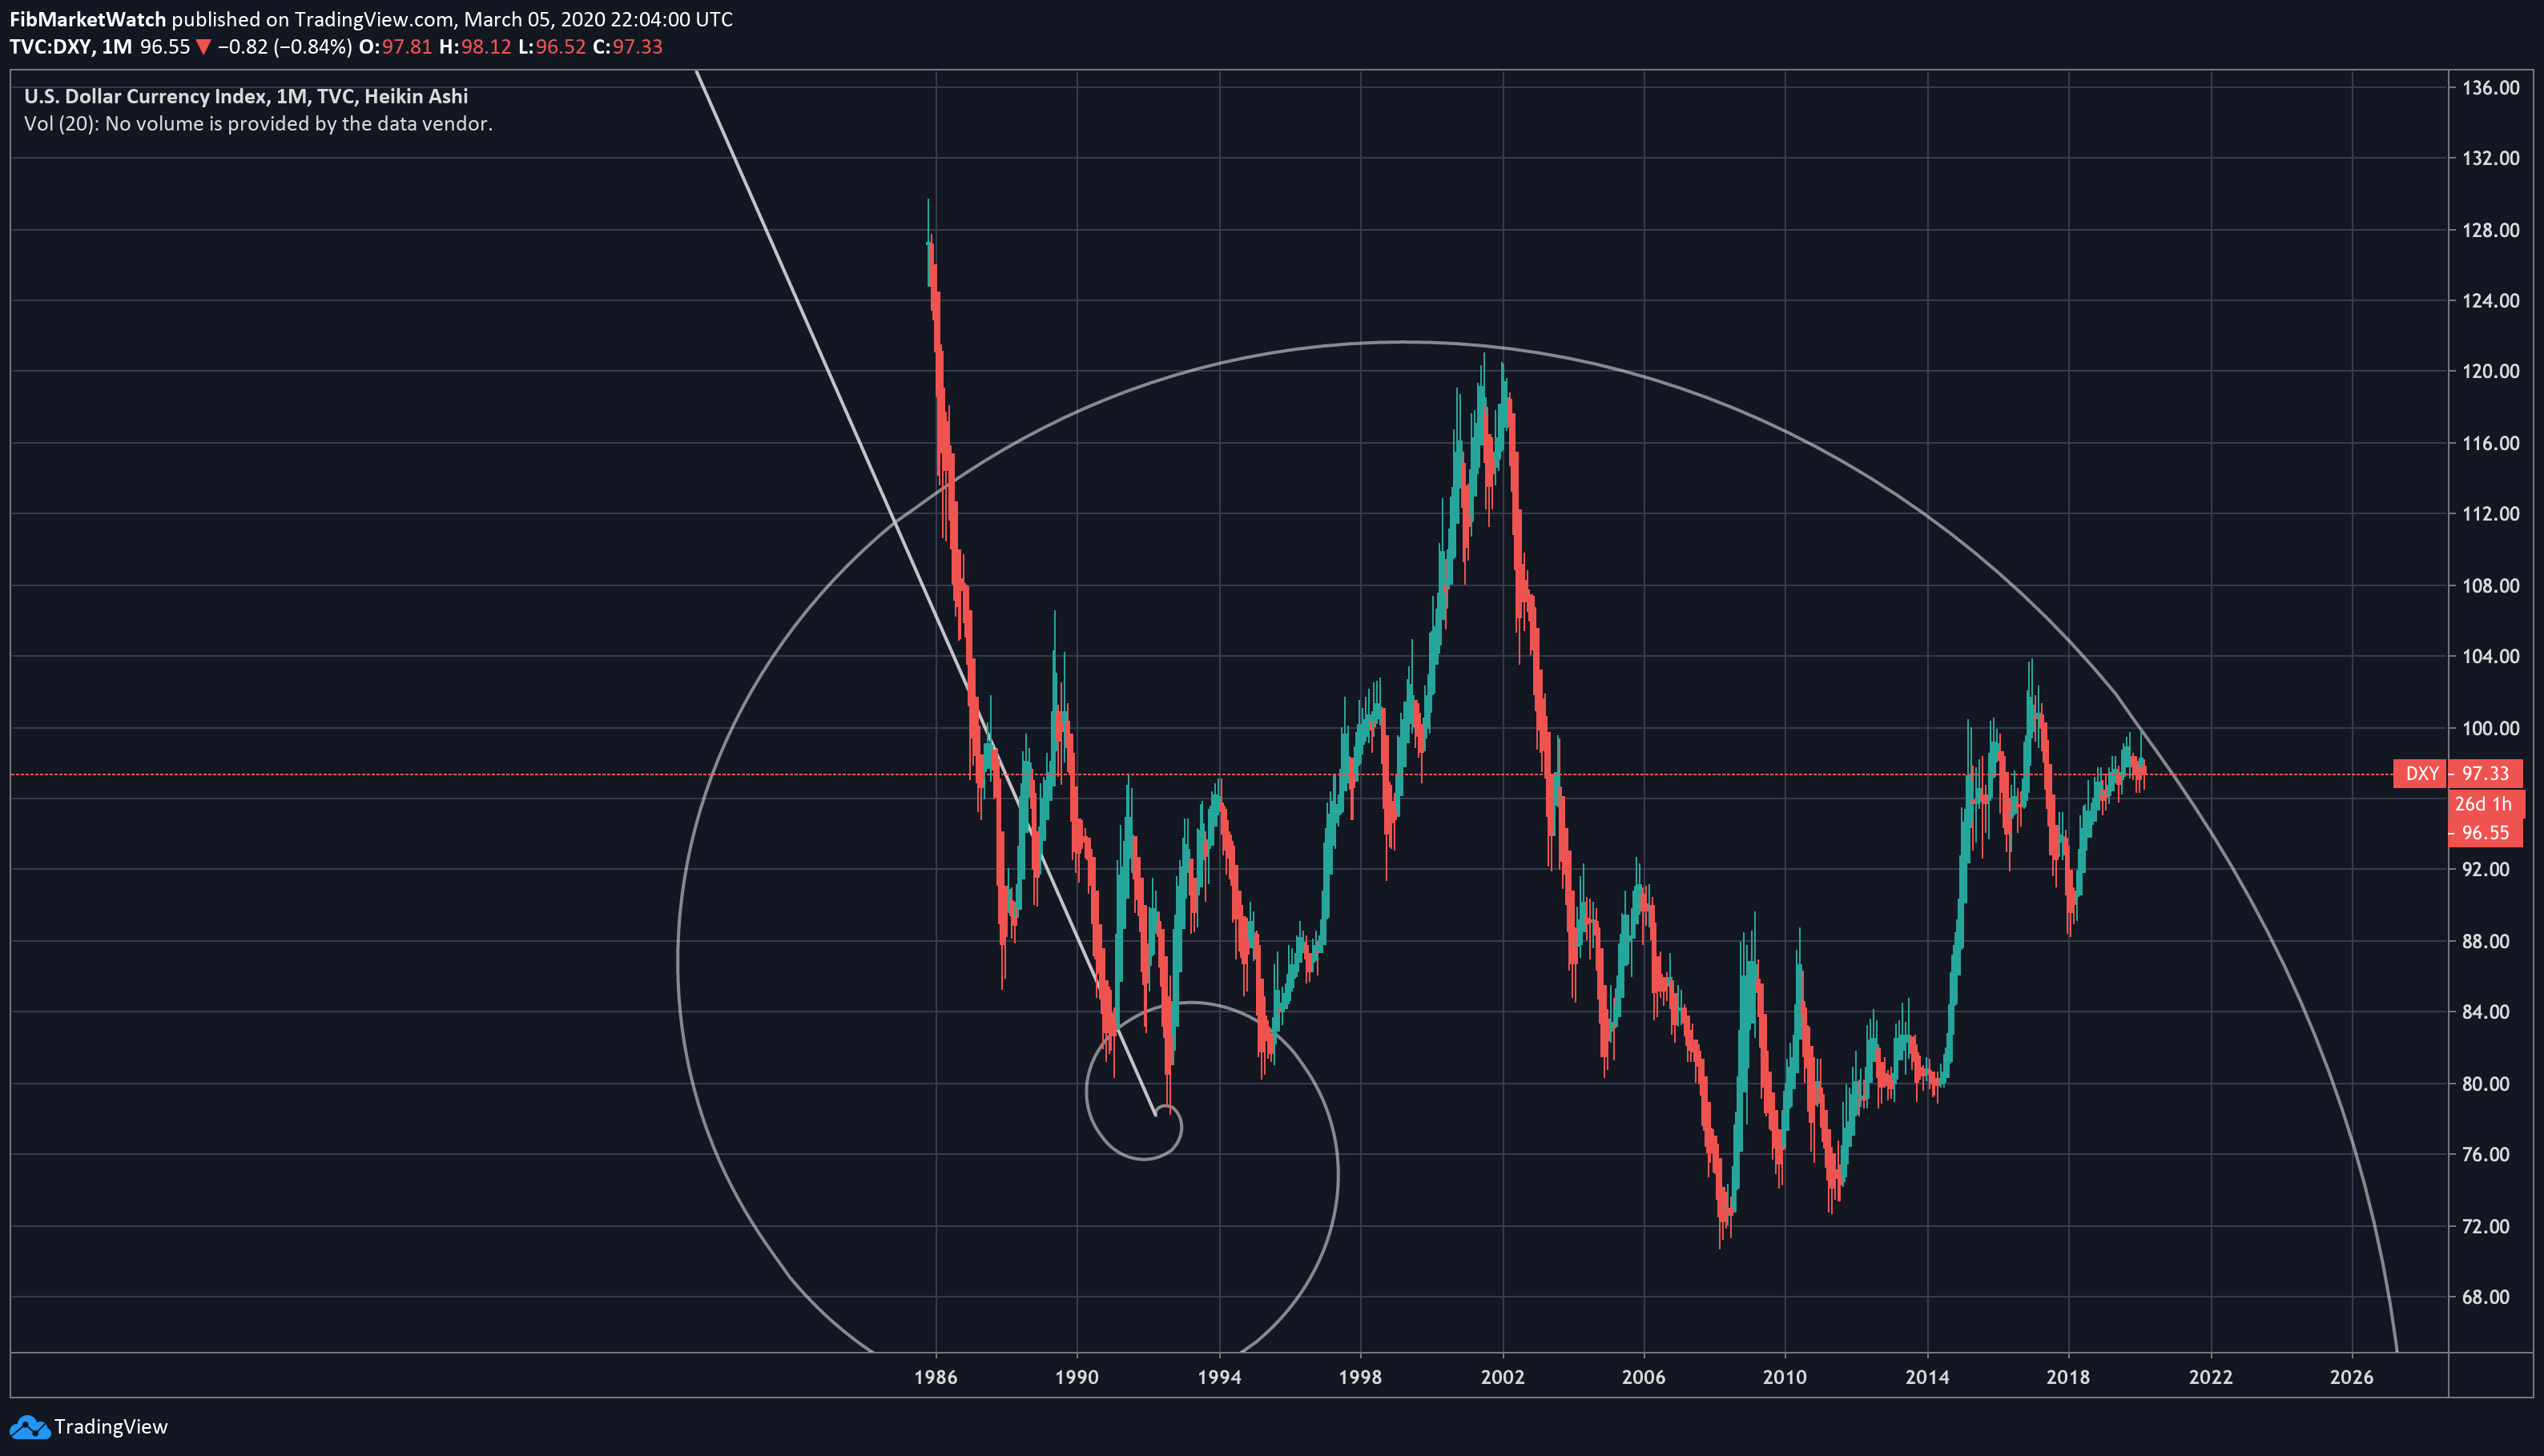Click the 92.00 price axis label
This screenshot has width=2544, height=1456.
click(2485, 869)
